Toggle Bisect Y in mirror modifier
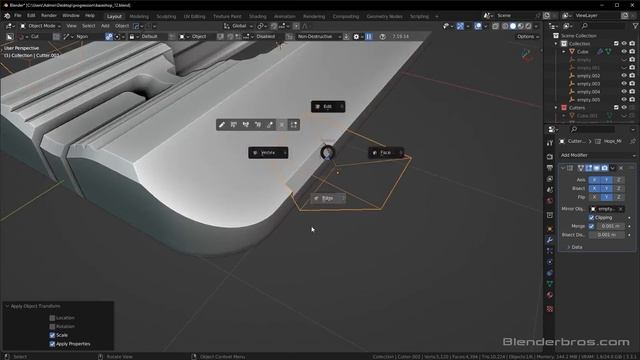 click(607, 188)
